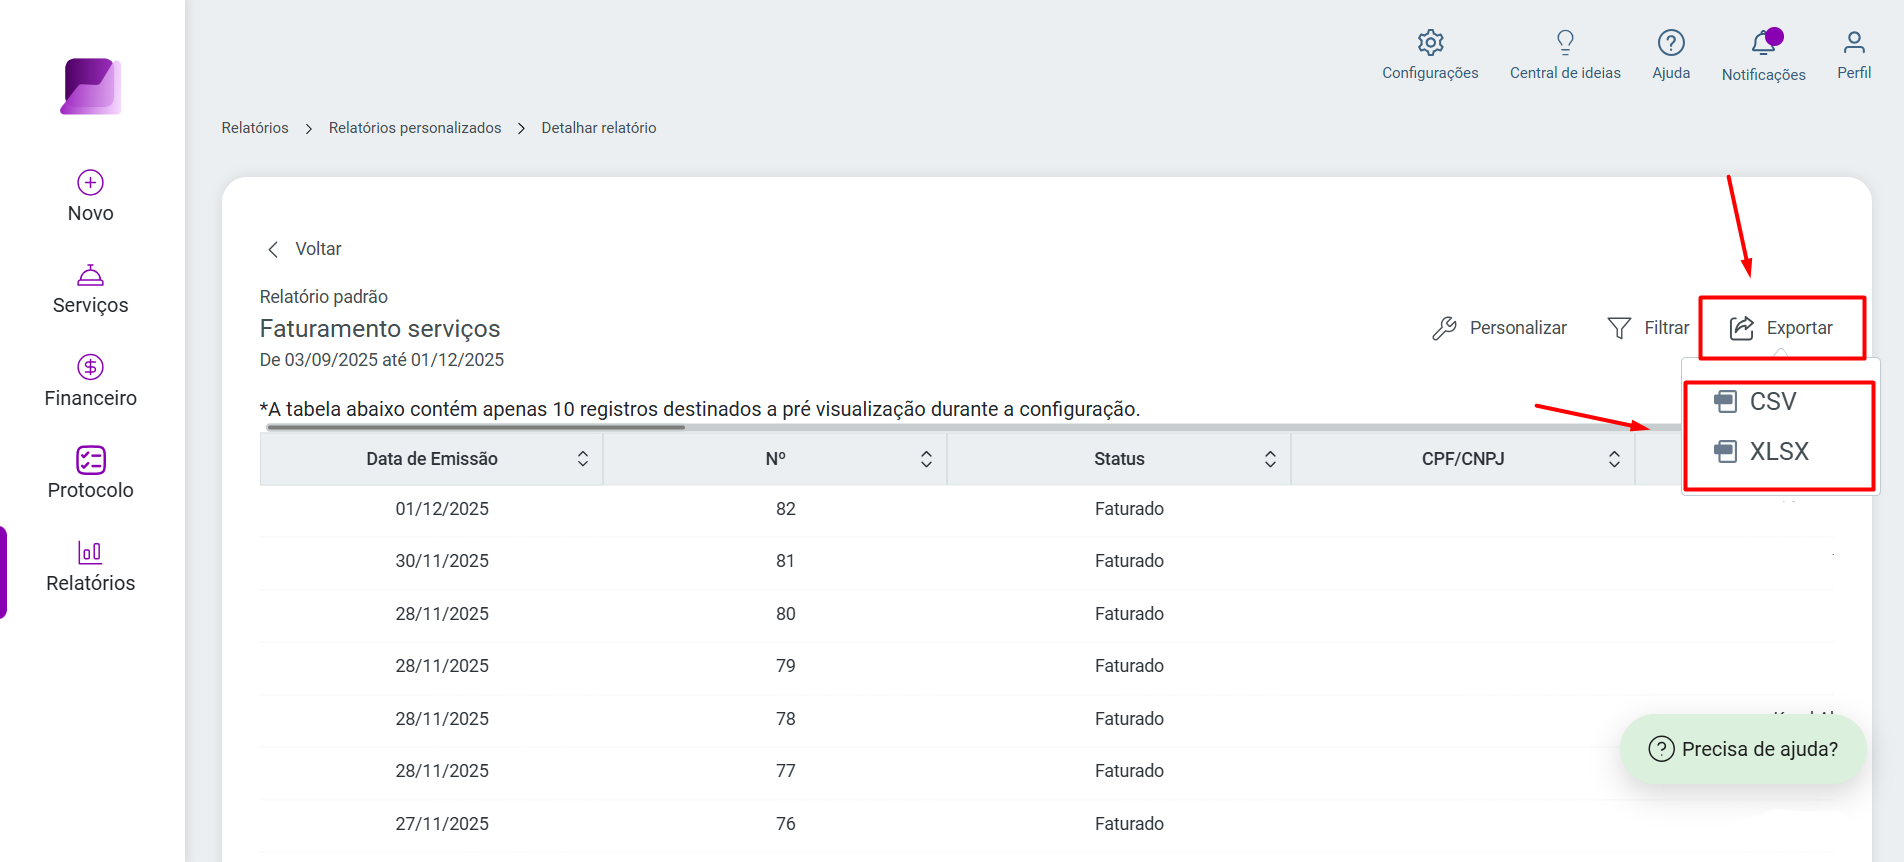Screen dimensions: 1904x862
Task: Open the Notificações bell icon
Action: click(1764, 43)
